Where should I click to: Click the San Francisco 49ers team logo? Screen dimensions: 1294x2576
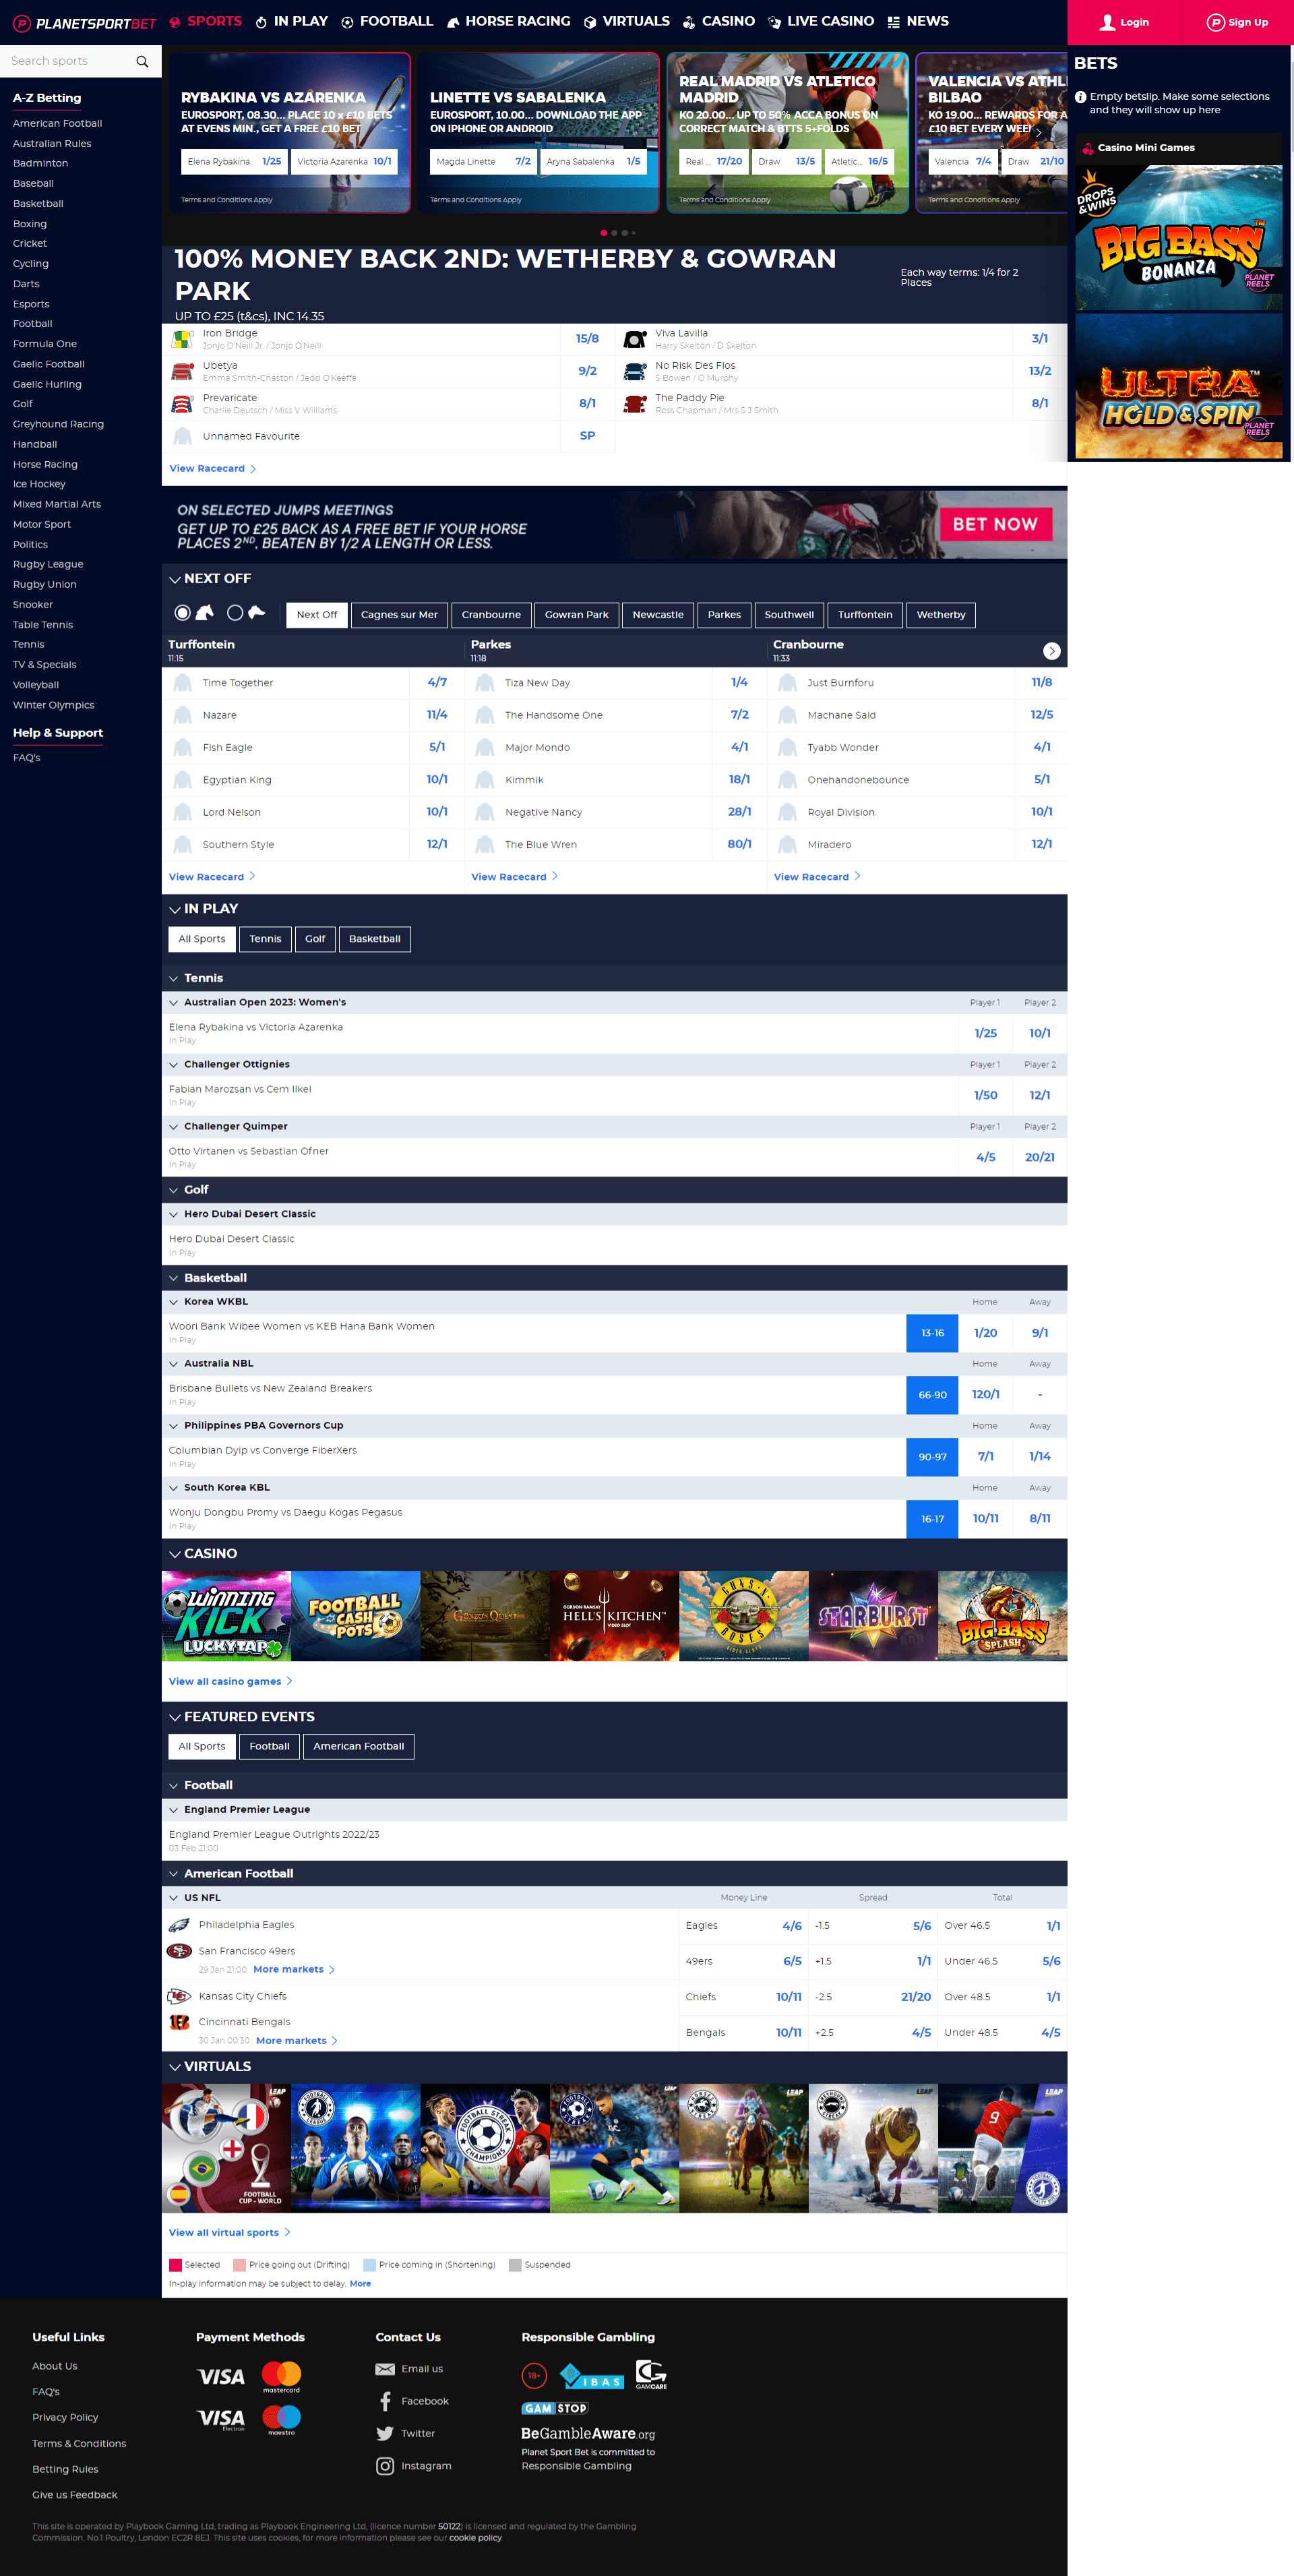point(179,1951)
